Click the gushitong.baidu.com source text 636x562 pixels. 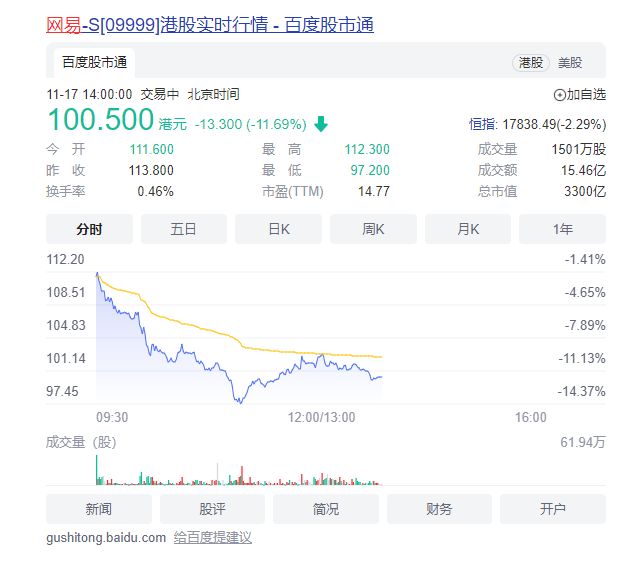[106, 538]
